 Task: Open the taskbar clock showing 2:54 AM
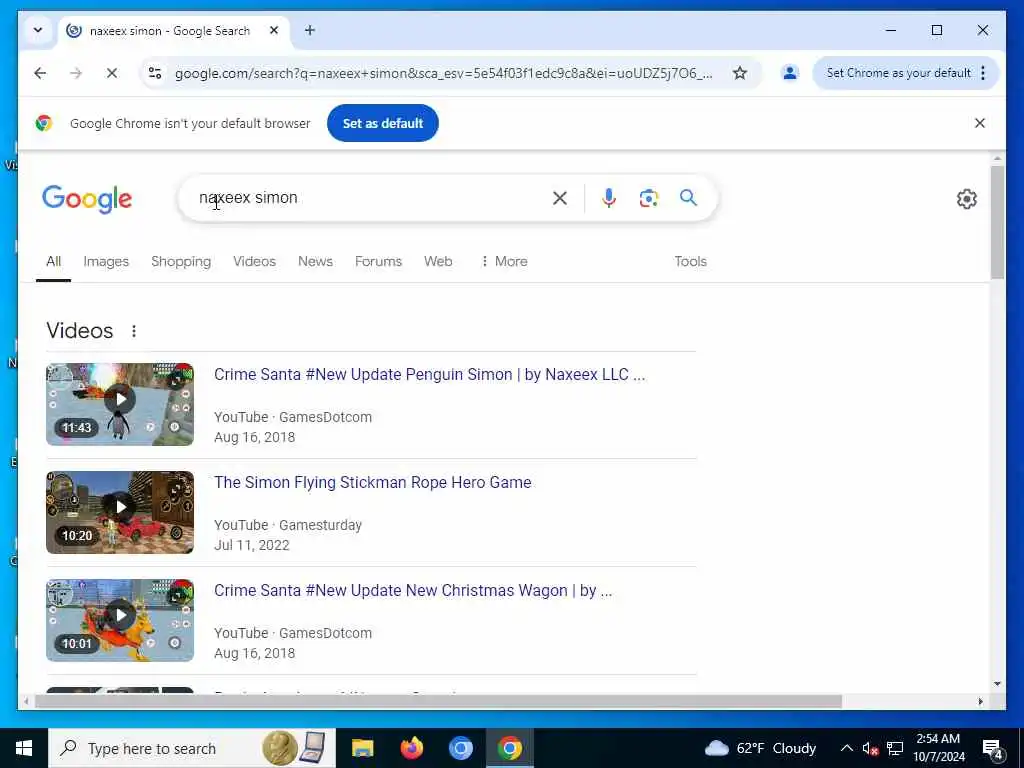pyautogui.click(x=938, y=748)
